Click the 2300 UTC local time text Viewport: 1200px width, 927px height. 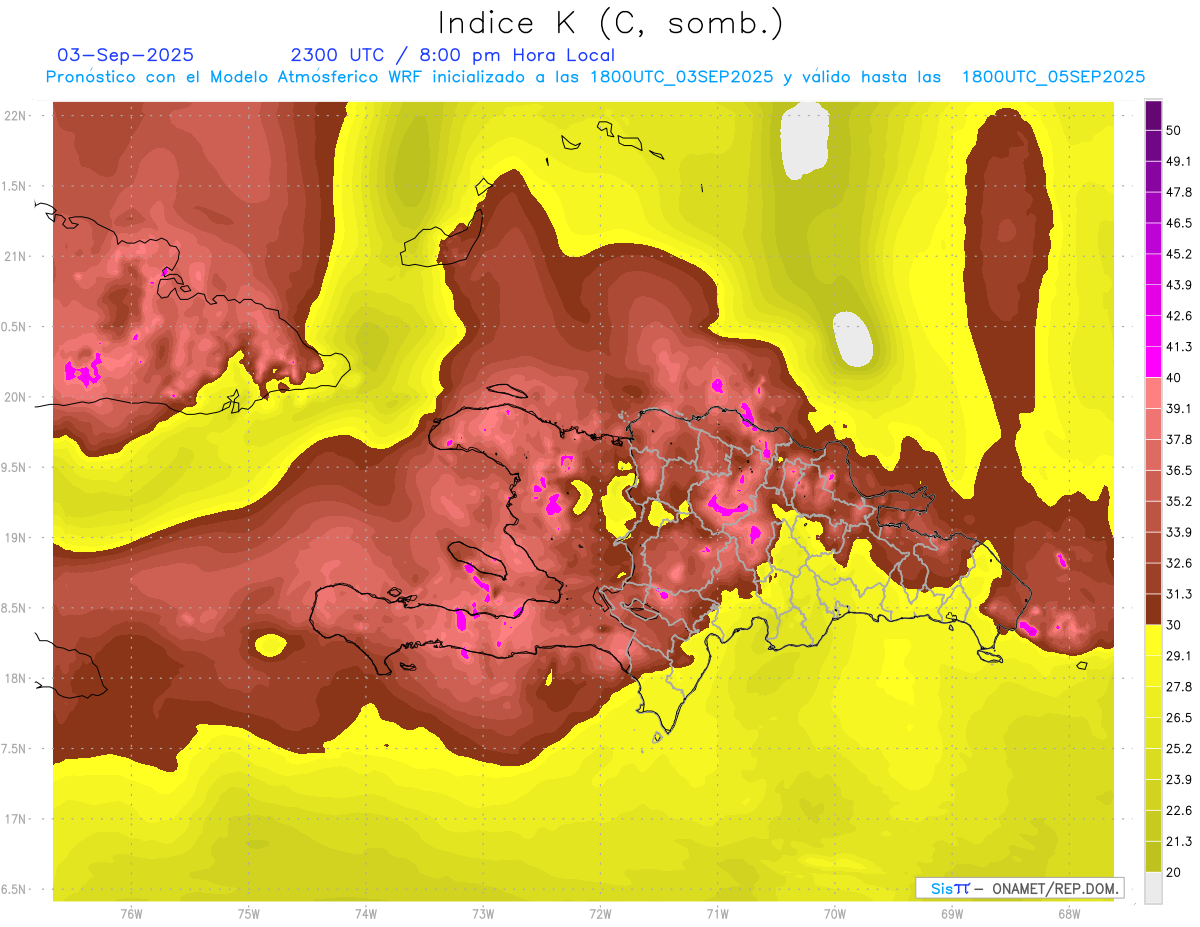pos(452,55)
